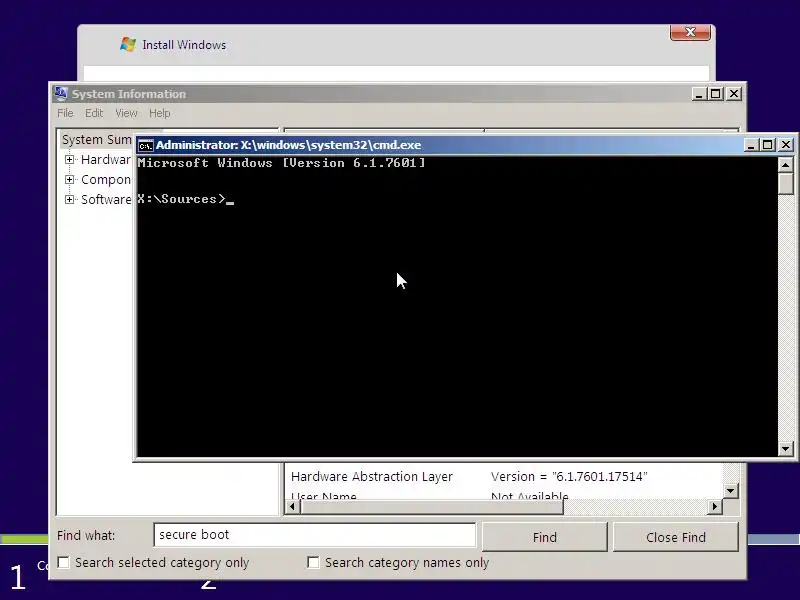This screenshot has width=800, height=600.
Task: Click the Close Find button
Action: pyautogui.click(x=676, y=537)
